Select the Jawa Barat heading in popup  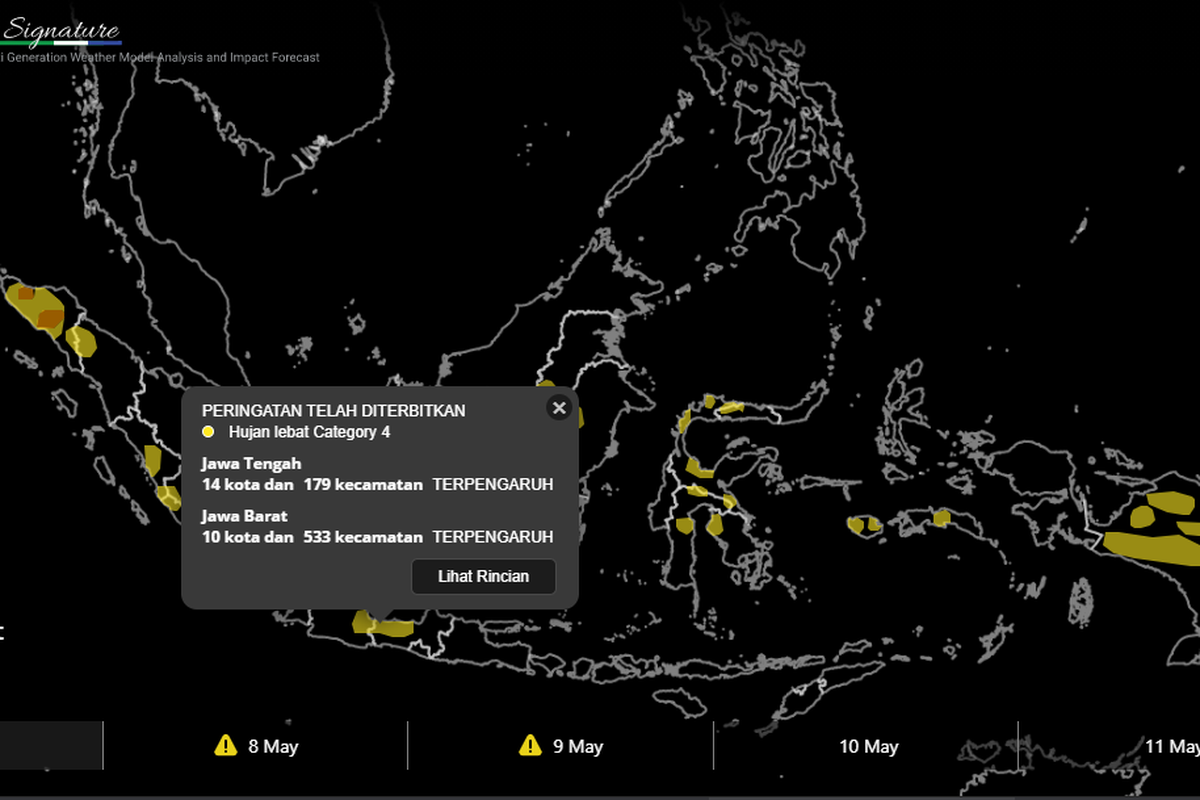[x=244, y=516]
